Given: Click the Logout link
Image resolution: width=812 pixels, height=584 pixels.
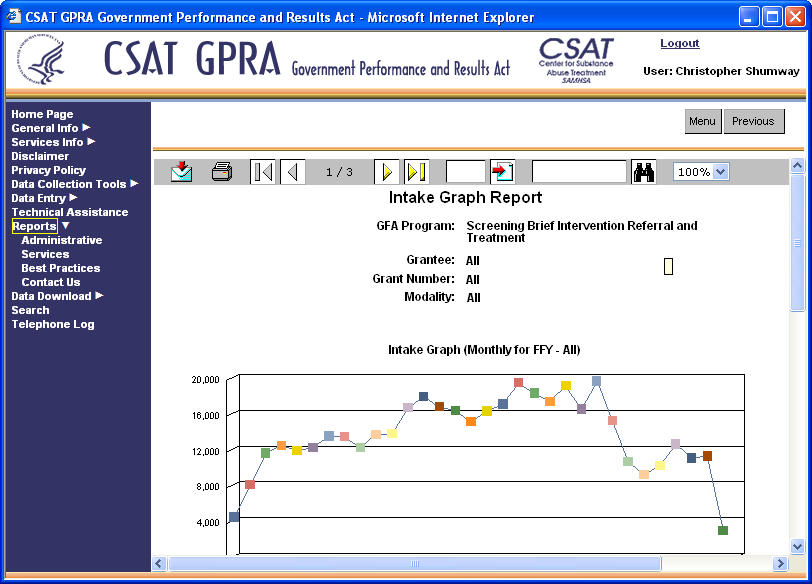Looking at the screenshot, I should tap(680, 44).
